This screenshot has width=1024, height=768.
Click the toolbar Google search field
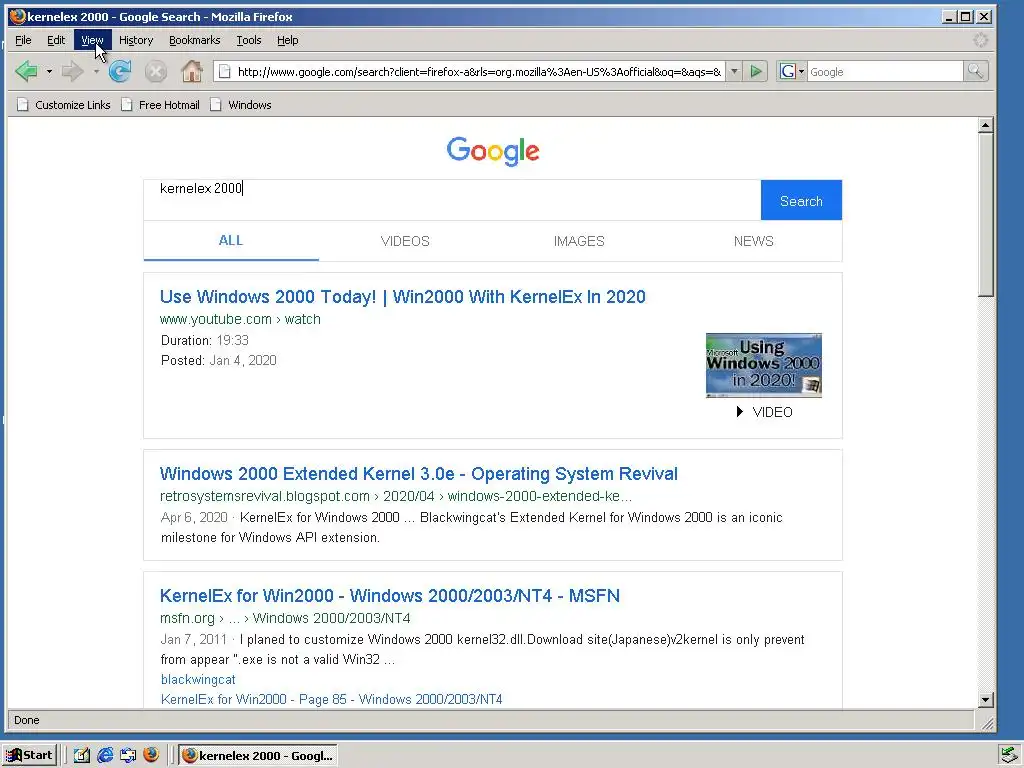pyautogui.click(x=885, y=72)
